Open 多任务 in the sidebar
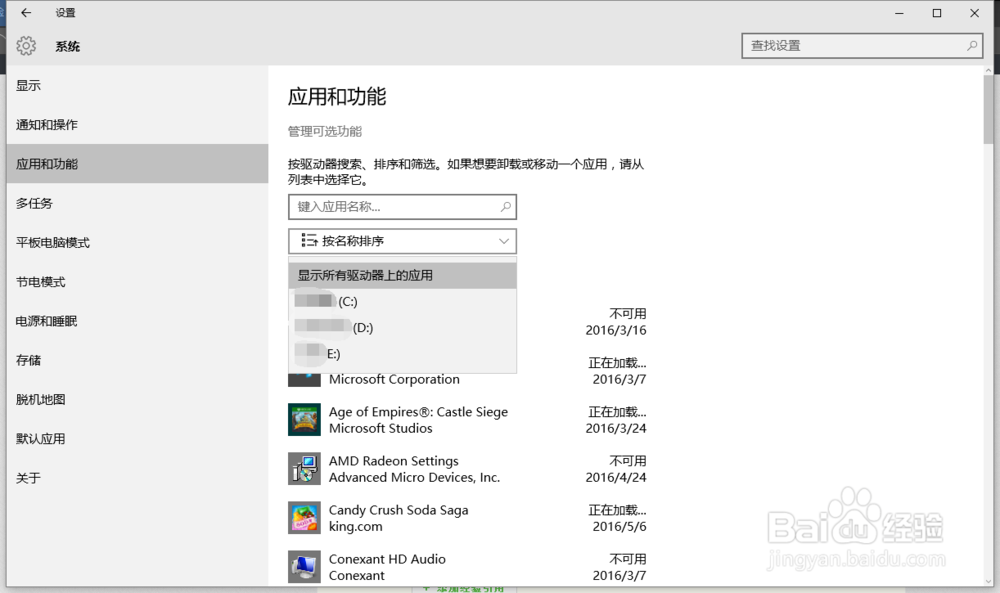This screenshot has height=593, width=1000. [137, 203]
